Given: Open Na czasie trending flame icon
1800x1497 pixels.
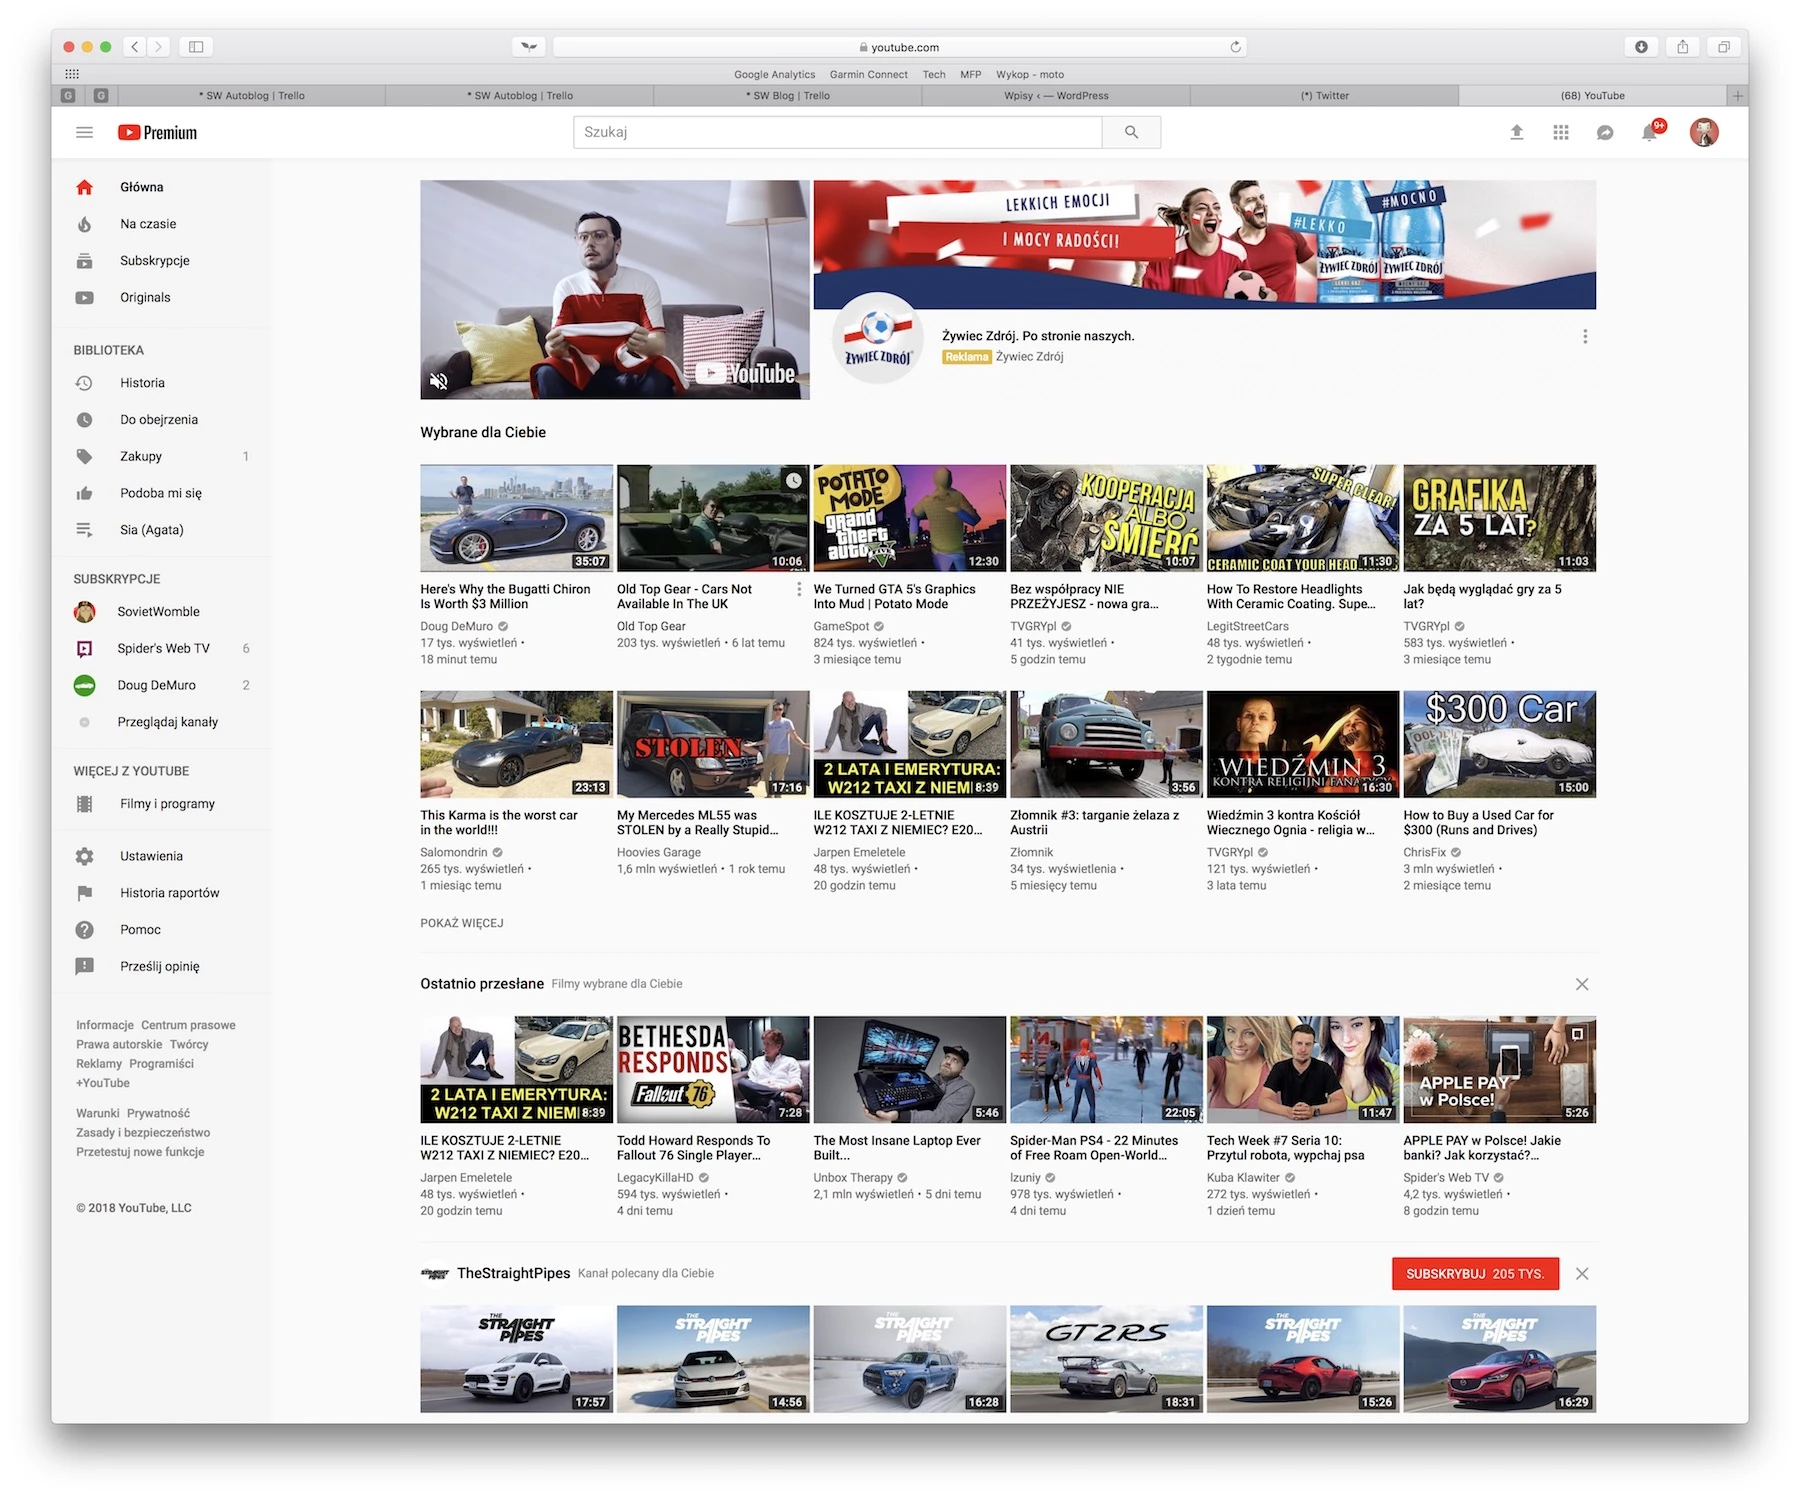Looking at the screenshot, I should click(85, 224).
